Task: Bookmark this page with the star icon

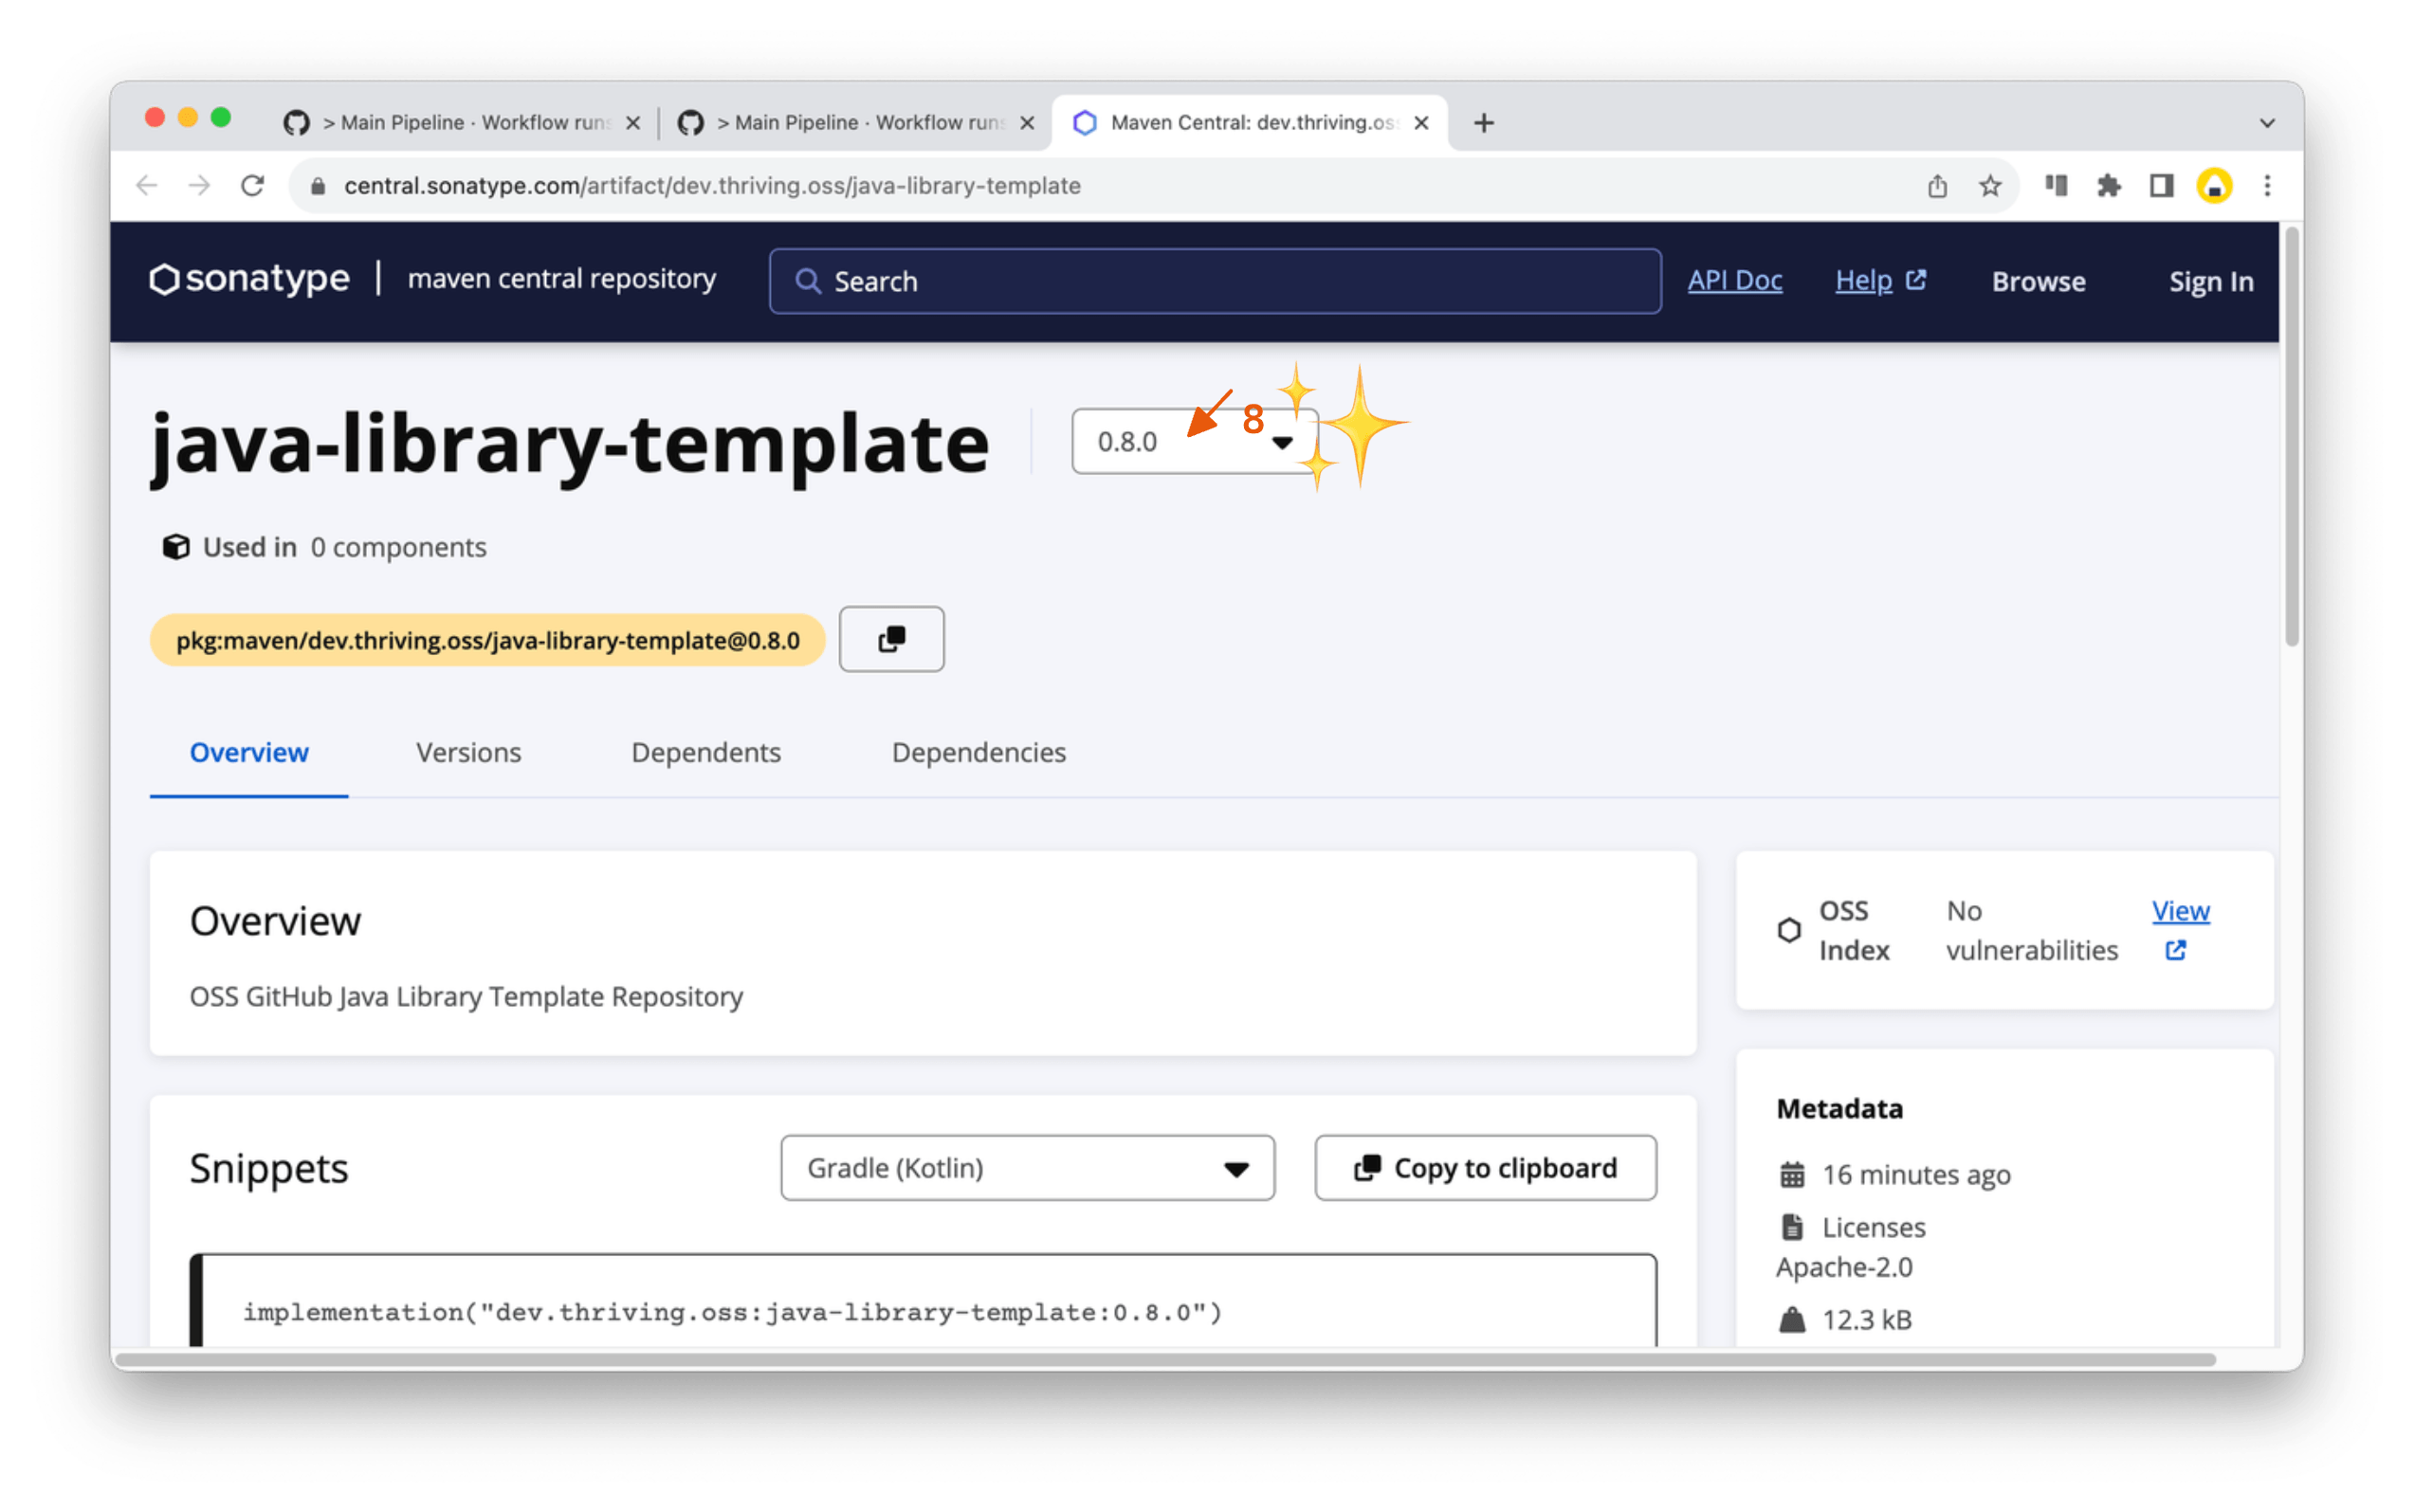Action: pos(1990,186)
